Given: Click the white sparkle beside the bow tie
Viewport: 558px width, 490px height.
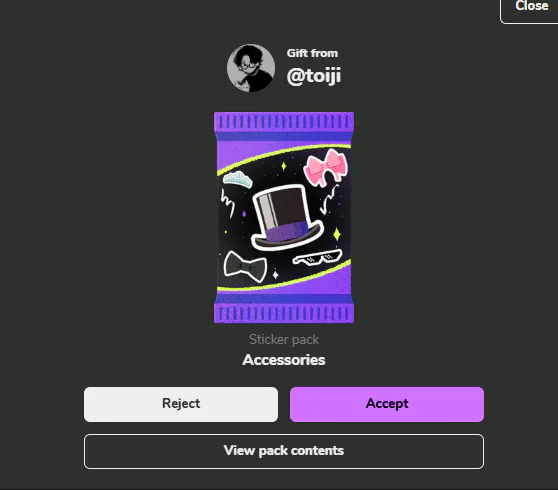Looking at the screenshot, I should [x=275, y=274].
